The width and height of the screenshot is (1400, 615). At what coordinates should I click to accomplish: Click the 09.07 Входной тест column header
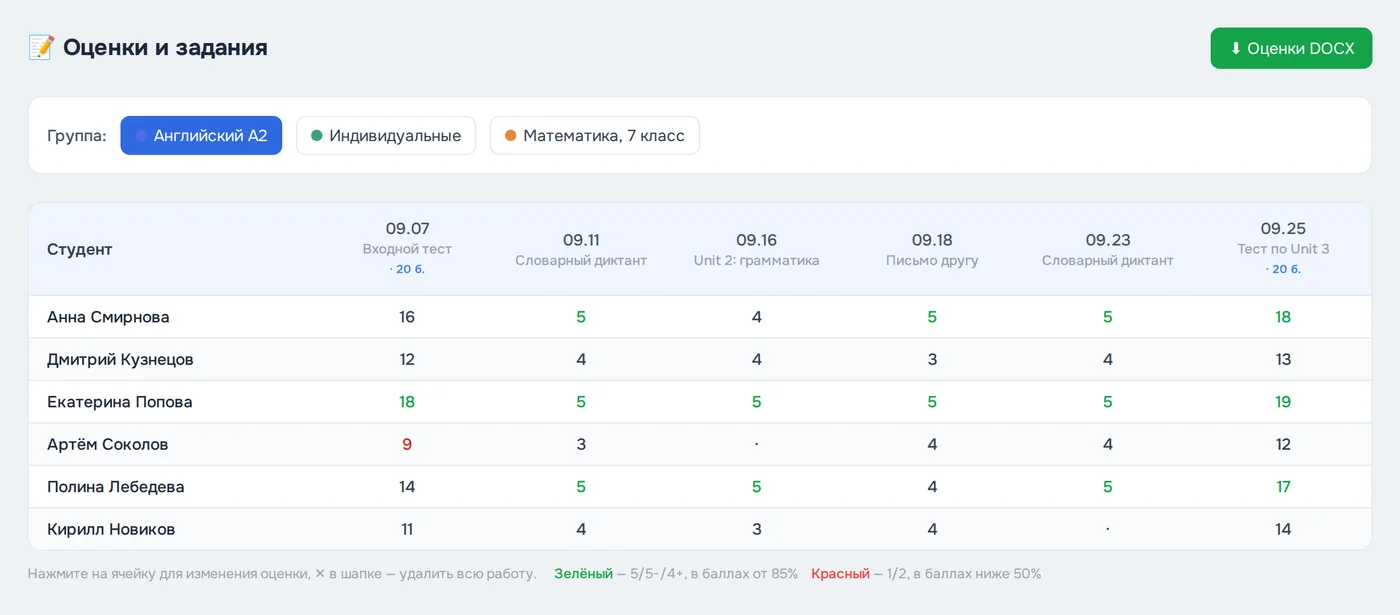click(x=407, y=249)
